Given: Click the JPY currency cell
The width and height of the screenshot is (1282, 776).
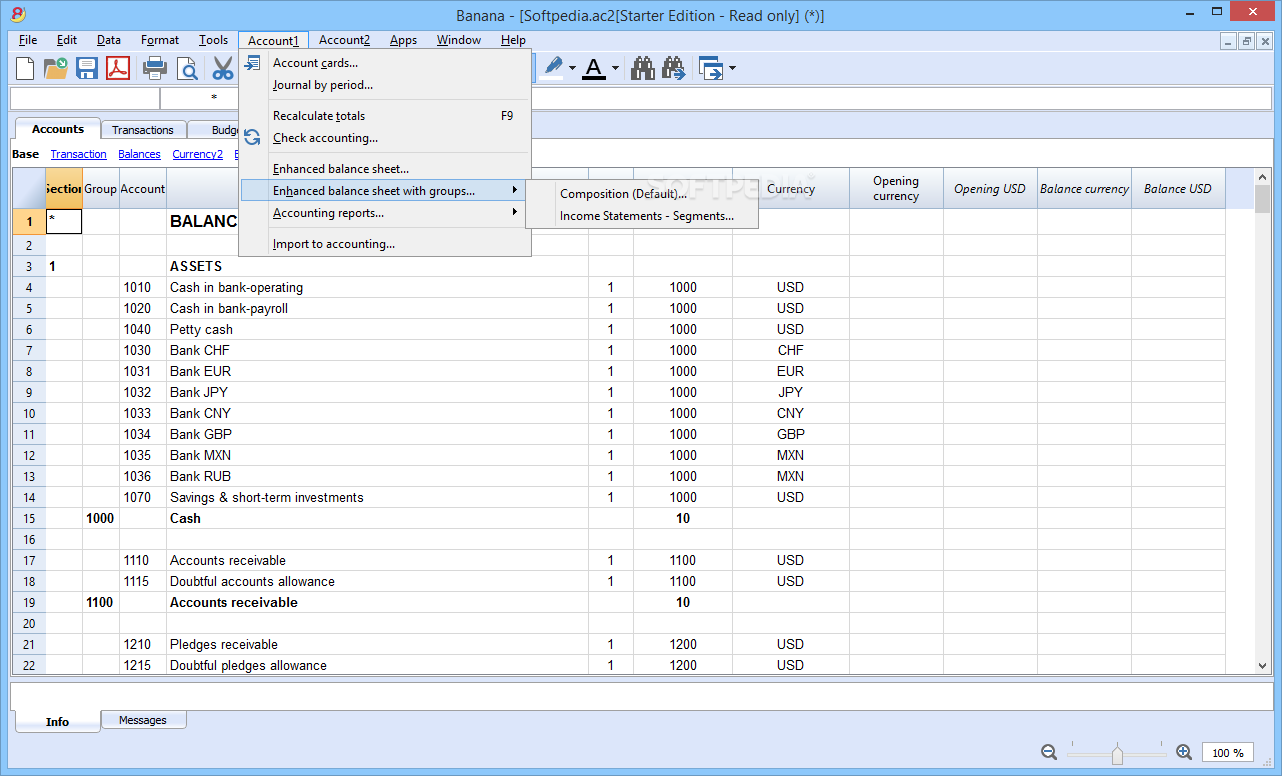Looking at the screenshot, I should (790, 392).
